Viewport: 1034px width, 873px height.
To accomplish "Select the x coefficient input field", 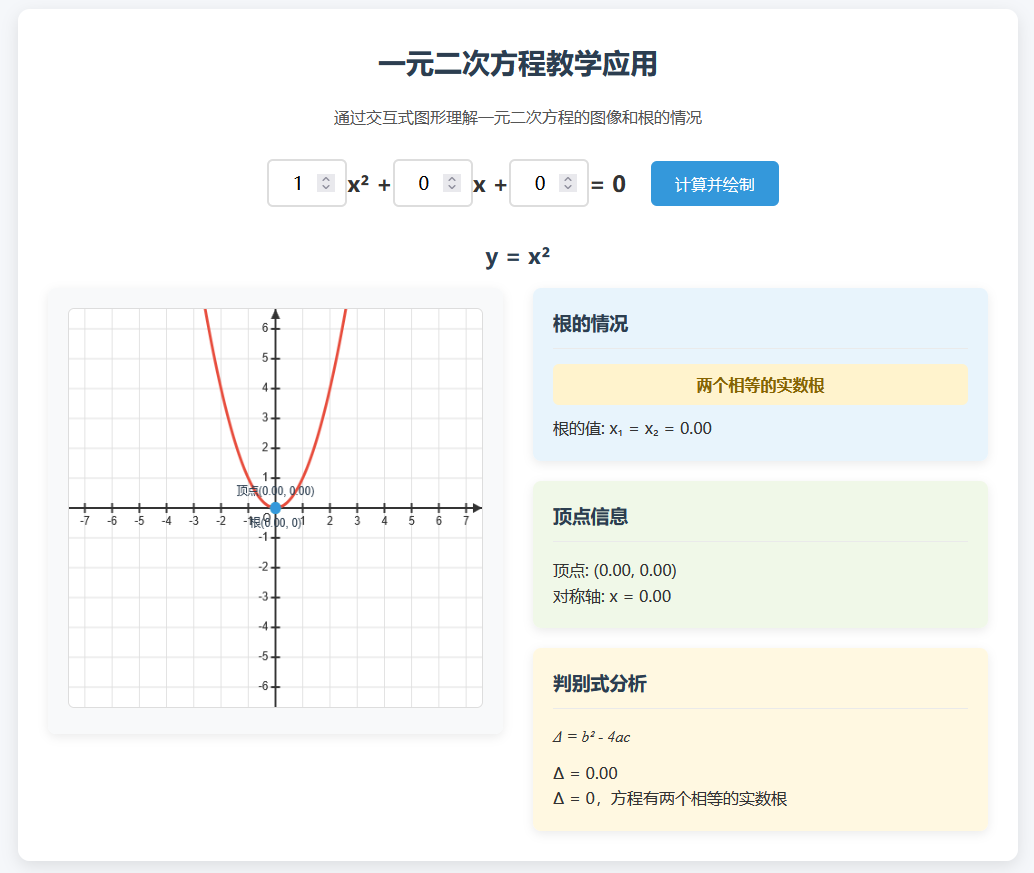I will click(x=423, y=183).
